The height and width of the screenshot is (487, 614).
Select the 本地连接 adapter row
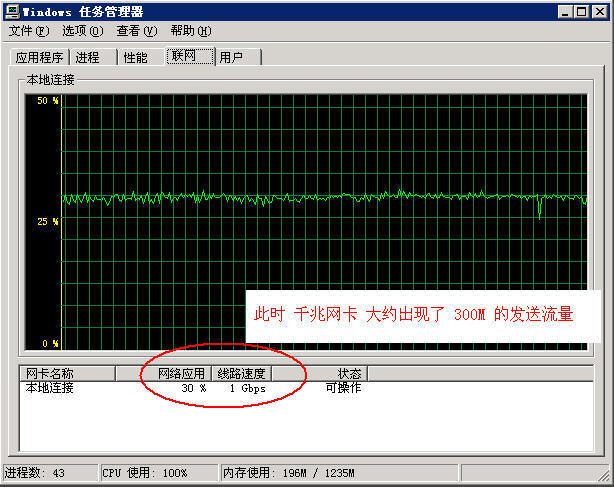click(x=306, y=388)
